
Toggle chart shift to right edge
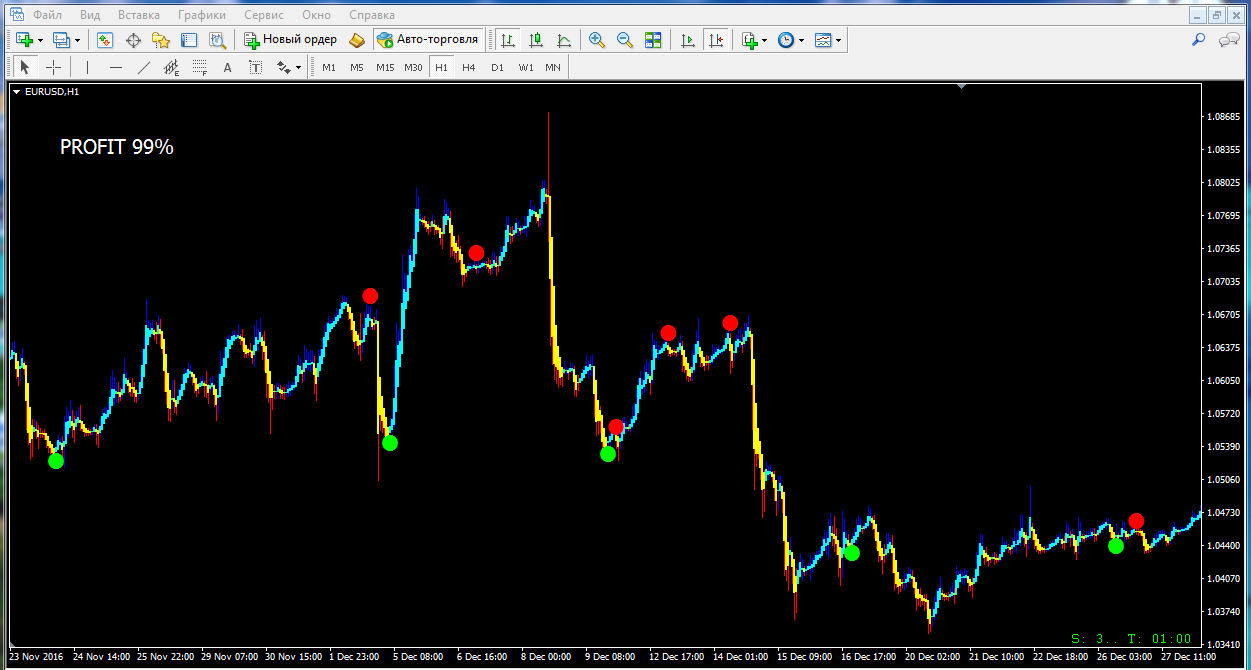[715, 40]
